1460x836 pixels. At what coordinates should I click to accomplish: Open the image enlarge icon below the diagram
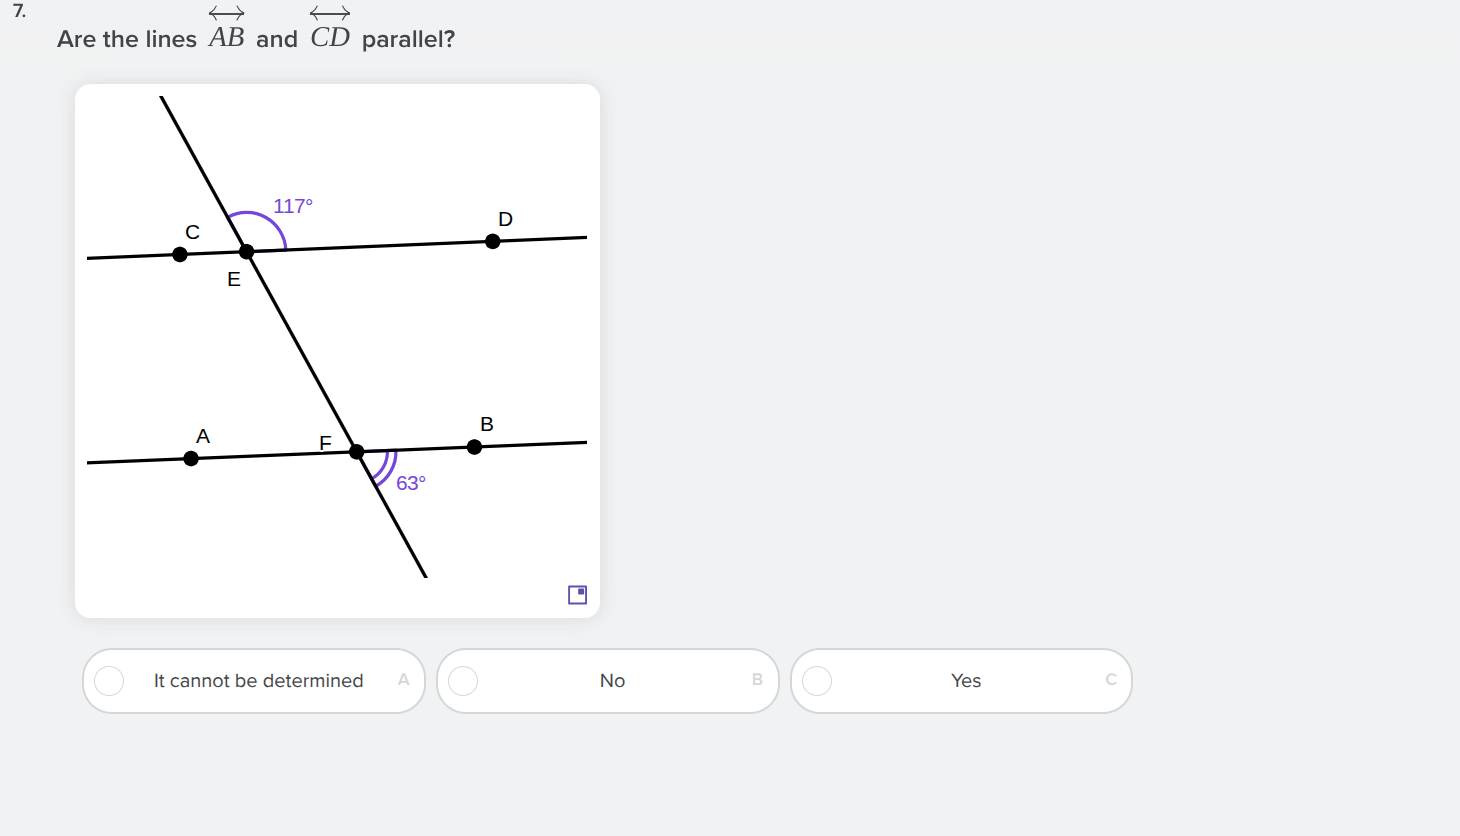pyautogui.click(x=577, y=594)
